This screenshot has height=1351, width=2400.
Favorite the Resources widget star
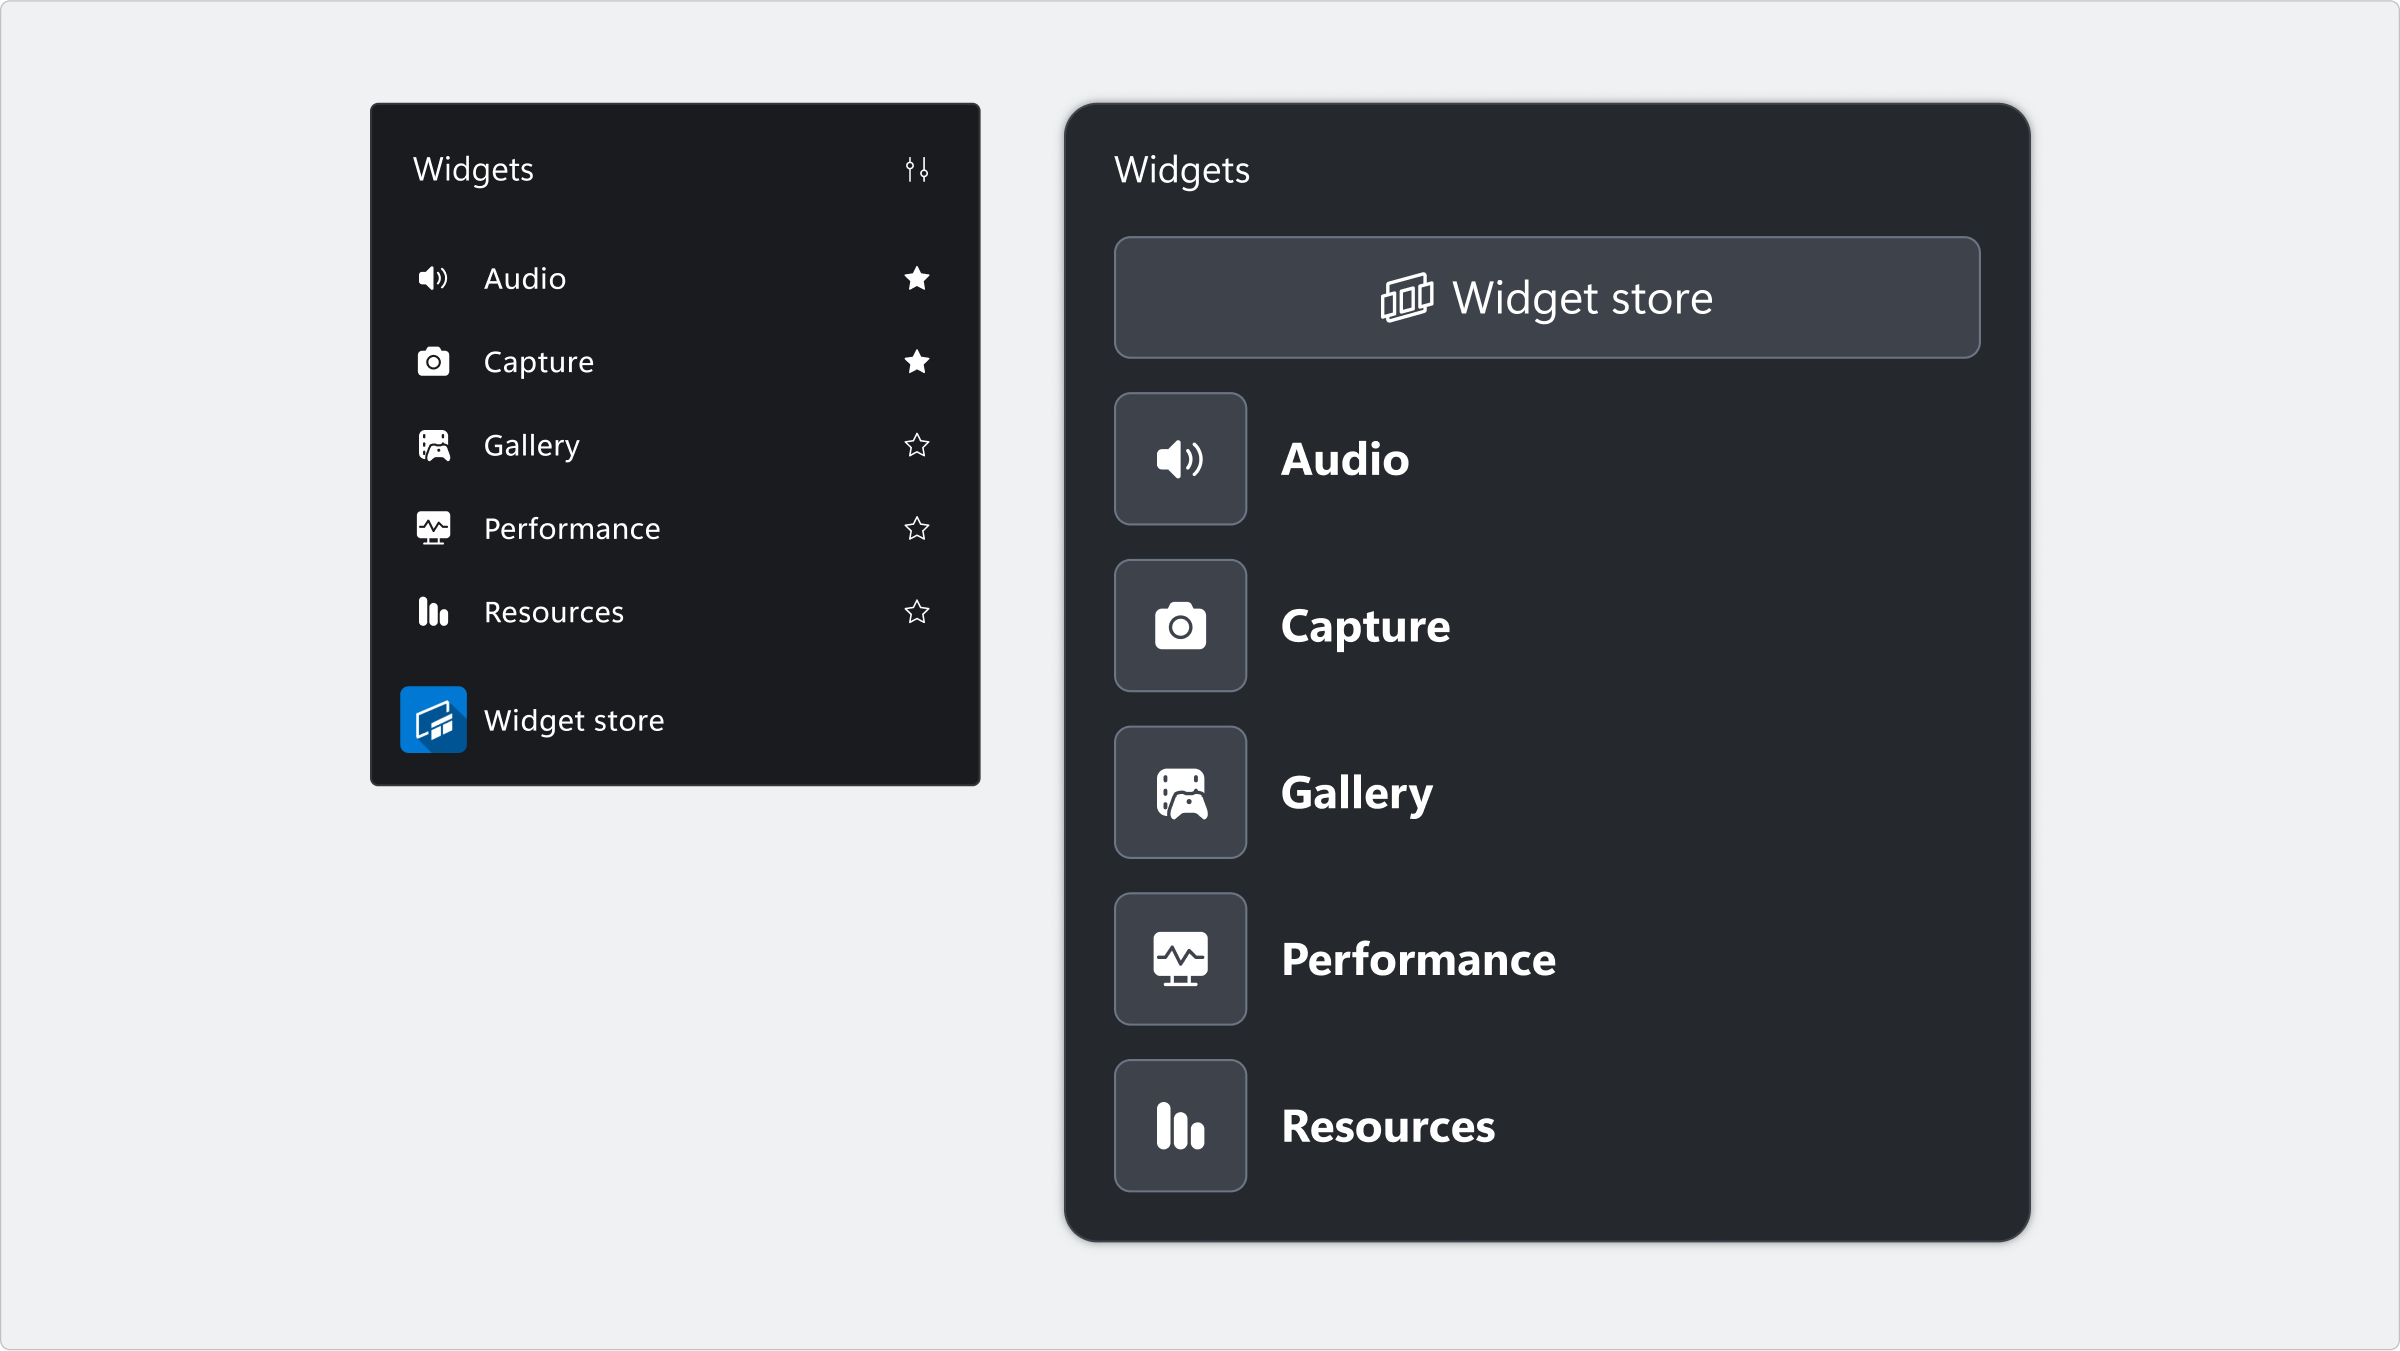(917, 611)
